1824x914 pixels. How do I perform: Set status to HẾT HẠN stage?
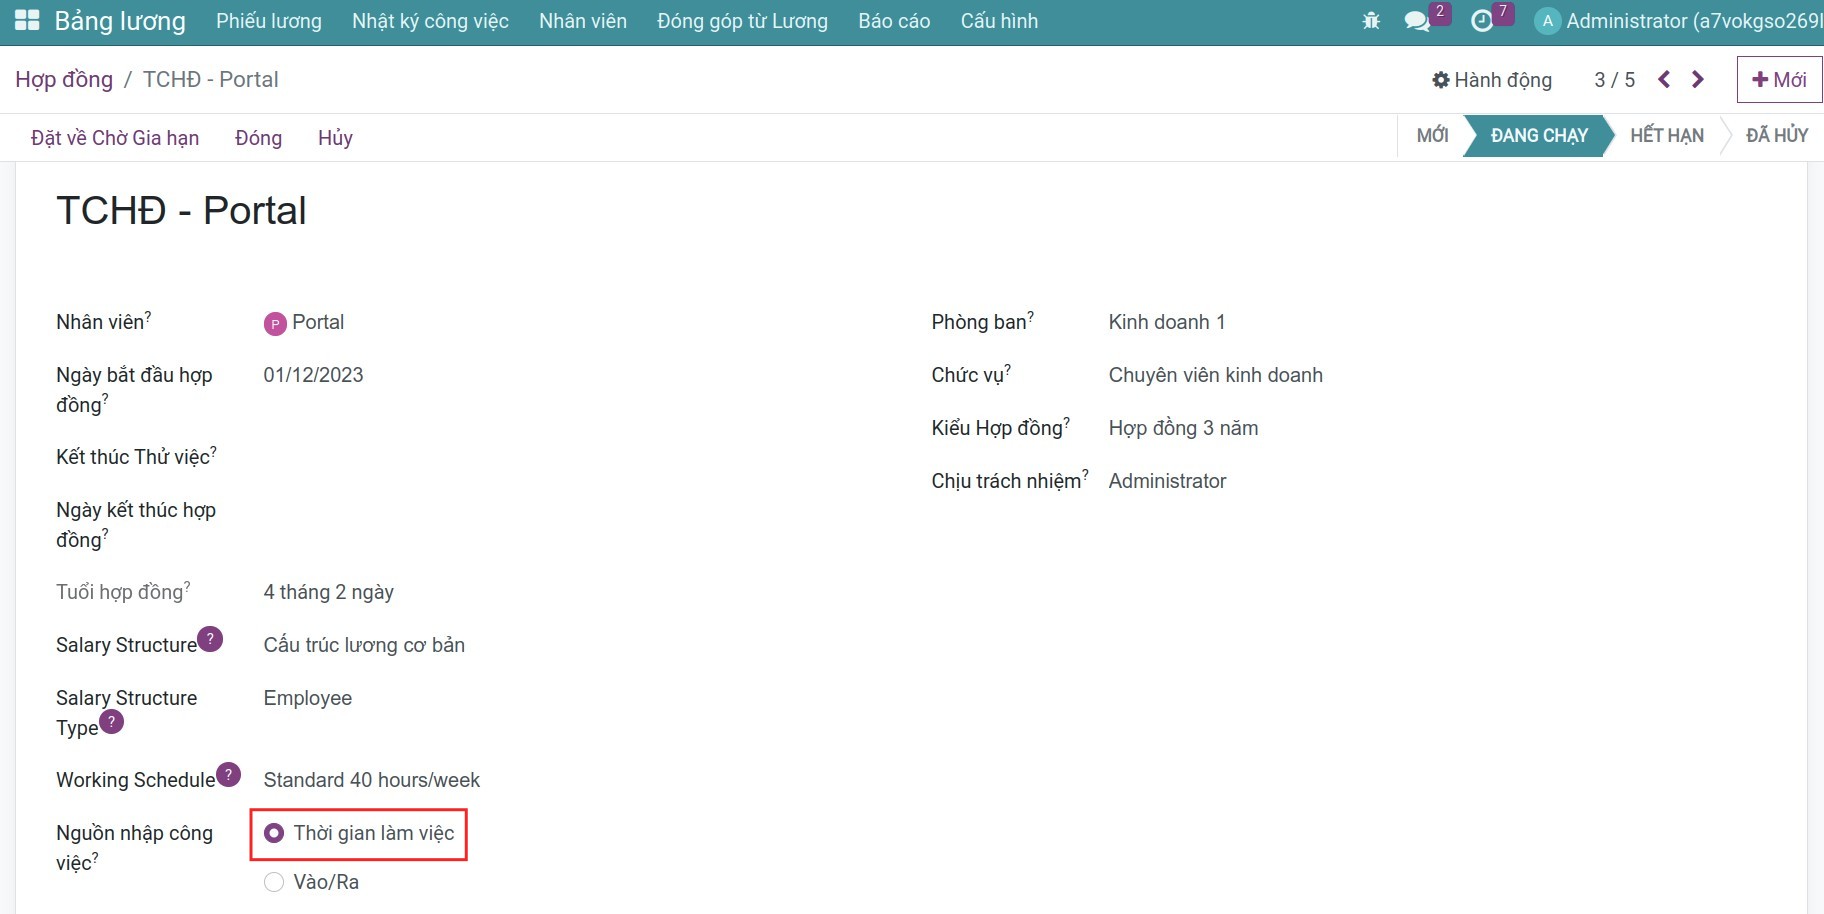pos(1666,135)
